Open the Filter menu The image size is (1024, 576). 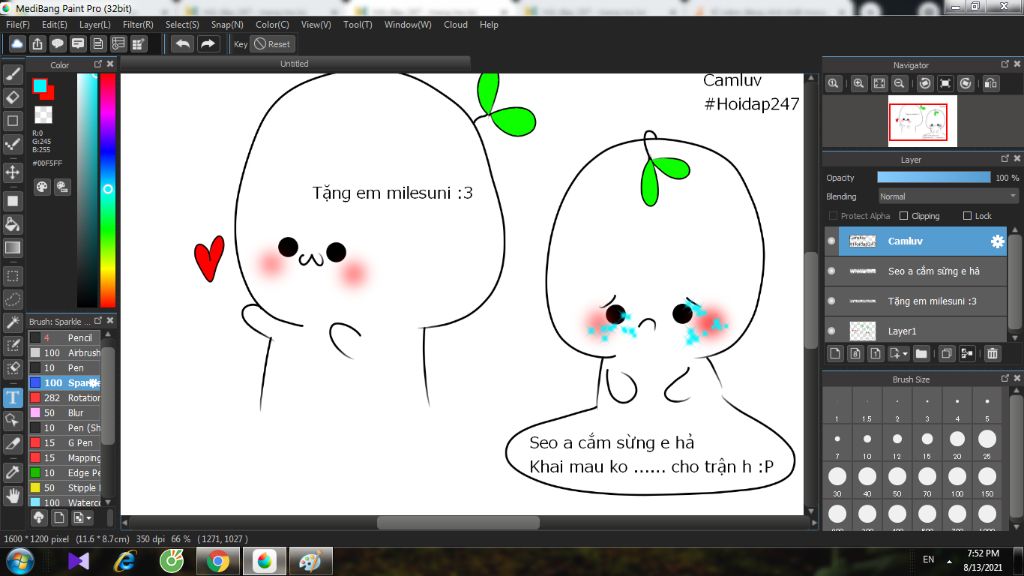(138, 25)
